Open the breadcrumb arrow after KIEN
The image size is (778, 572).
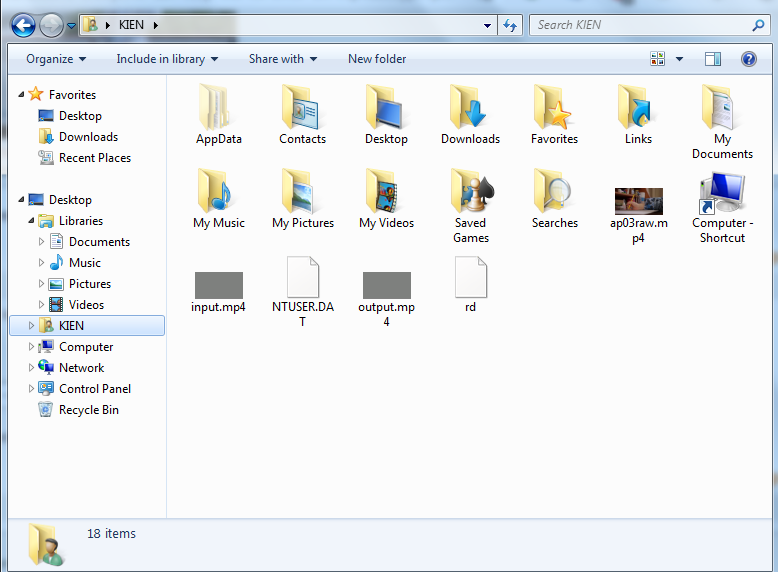click(155, 25)
